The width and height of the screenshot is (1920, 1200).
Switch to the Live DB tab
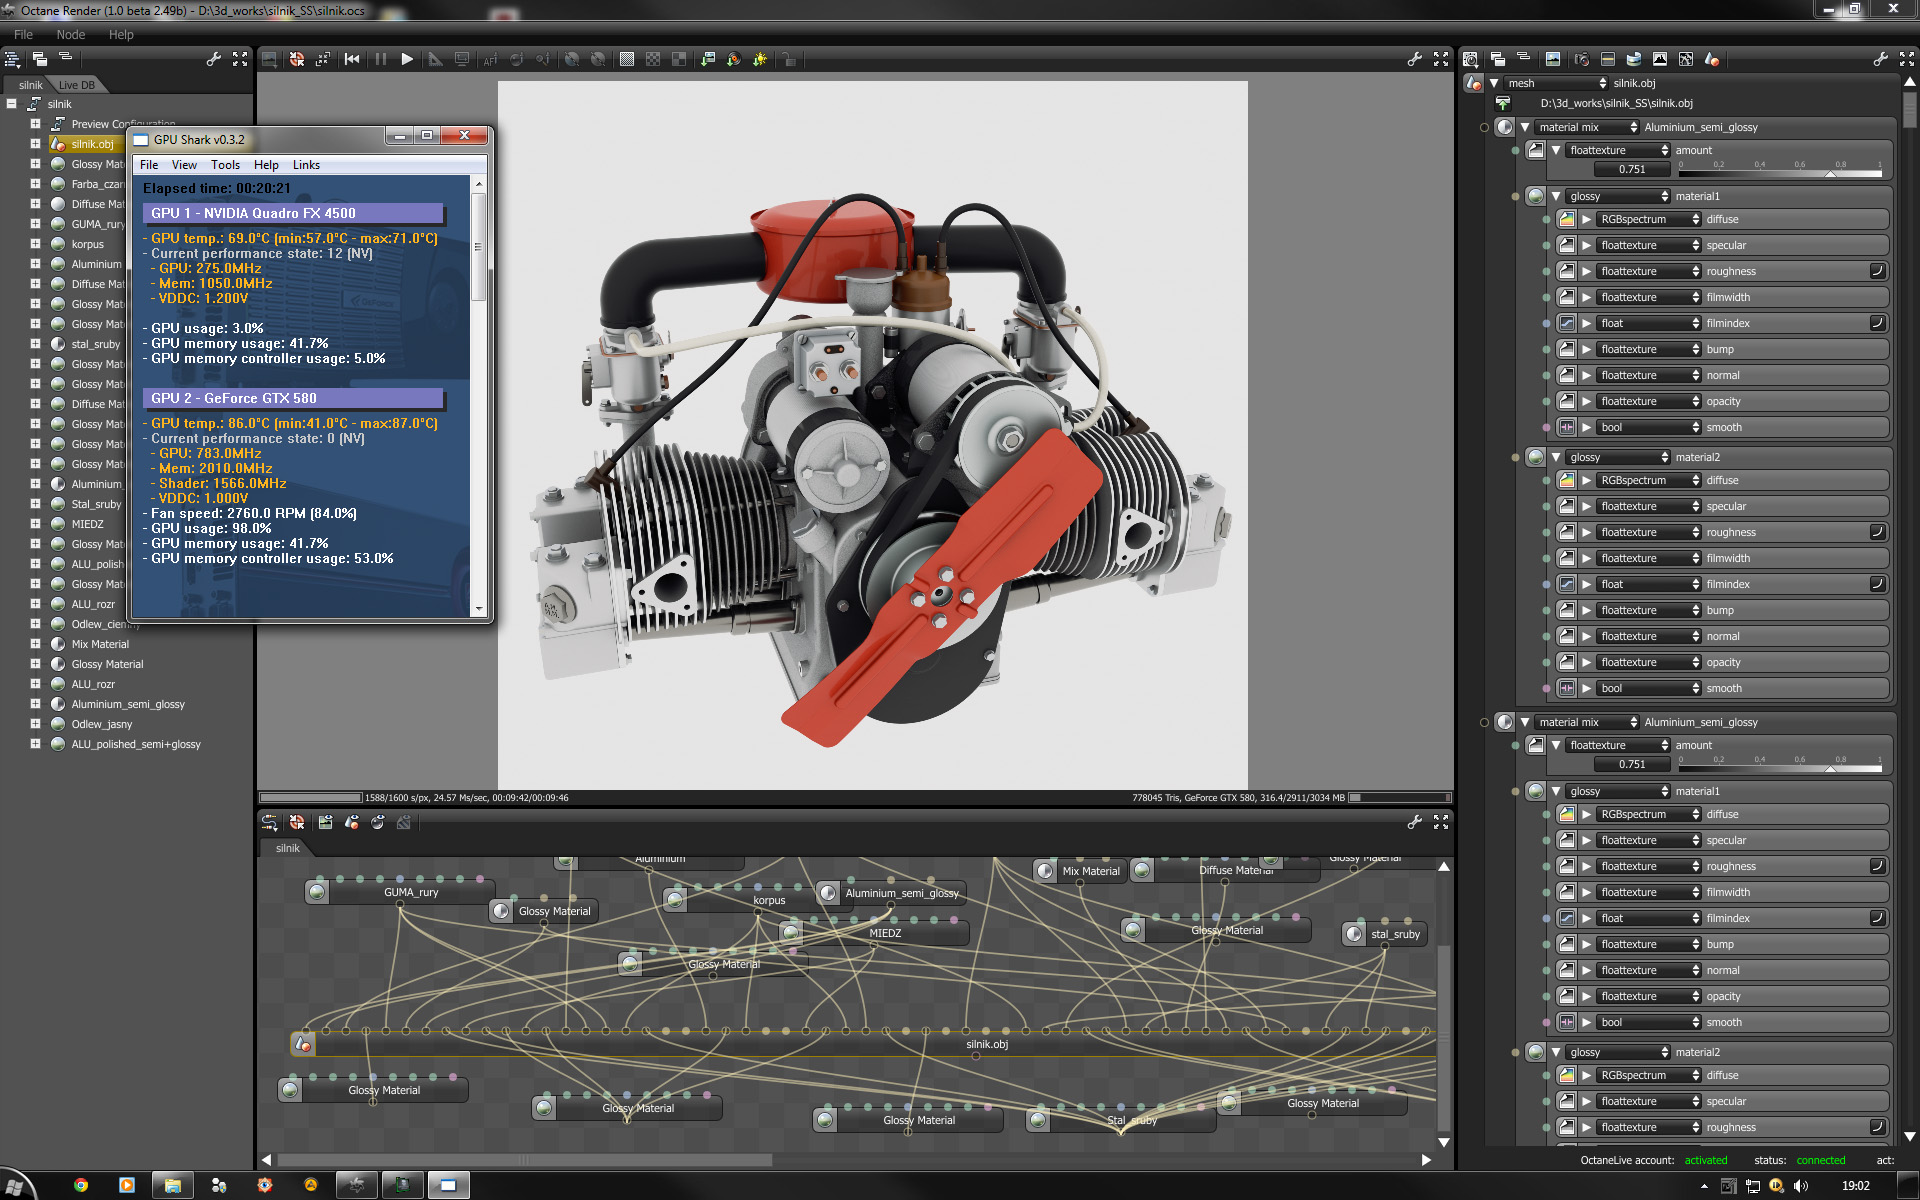[x=76, y=85]
